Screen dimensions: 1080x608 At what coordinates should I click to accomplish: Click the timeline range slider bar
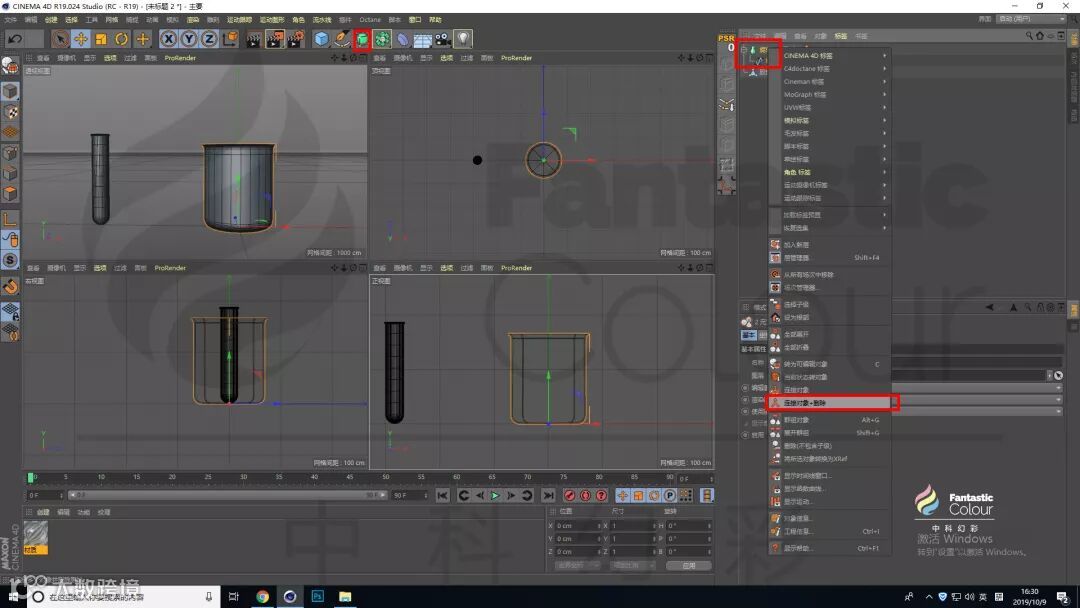pyautogui.click(x=227, y=496)
